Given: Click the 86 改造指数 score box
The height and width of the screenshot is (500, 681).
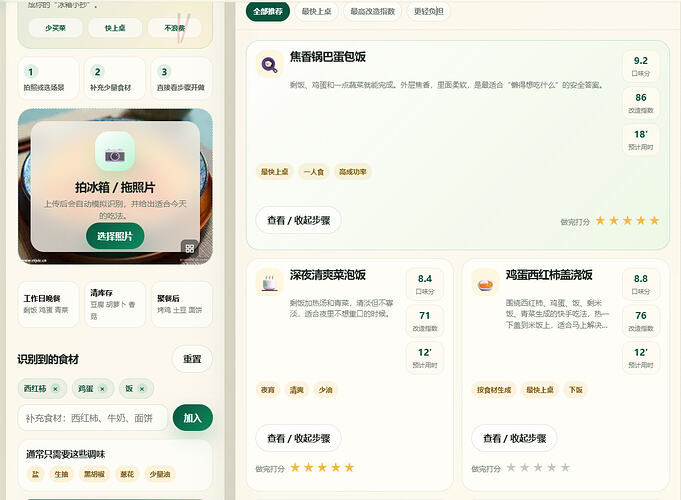Looking at the screenshot, I should (641, 103).
